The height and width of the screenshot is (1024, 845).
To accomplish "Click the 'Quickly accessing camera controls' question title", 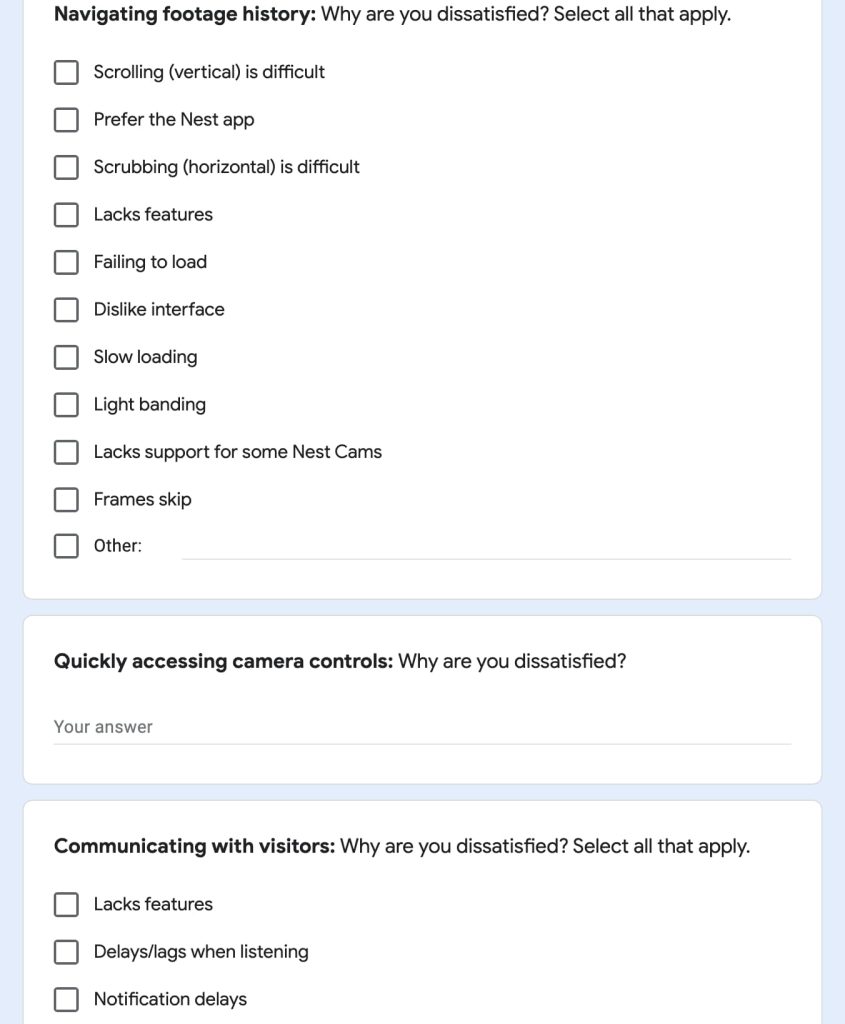I will tap(340, 661).
